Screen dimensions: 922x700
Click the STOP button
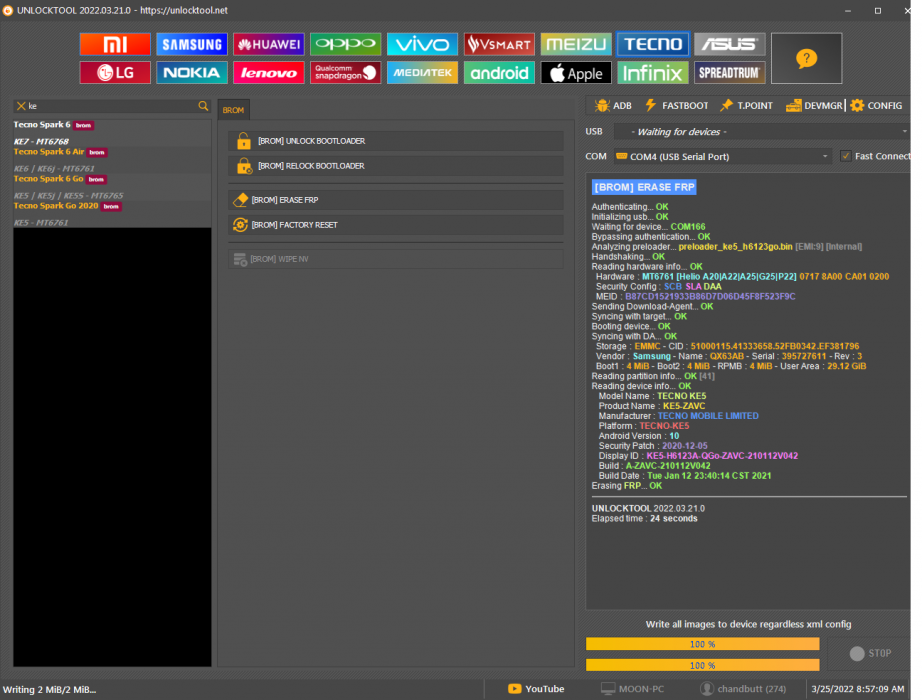870,654
